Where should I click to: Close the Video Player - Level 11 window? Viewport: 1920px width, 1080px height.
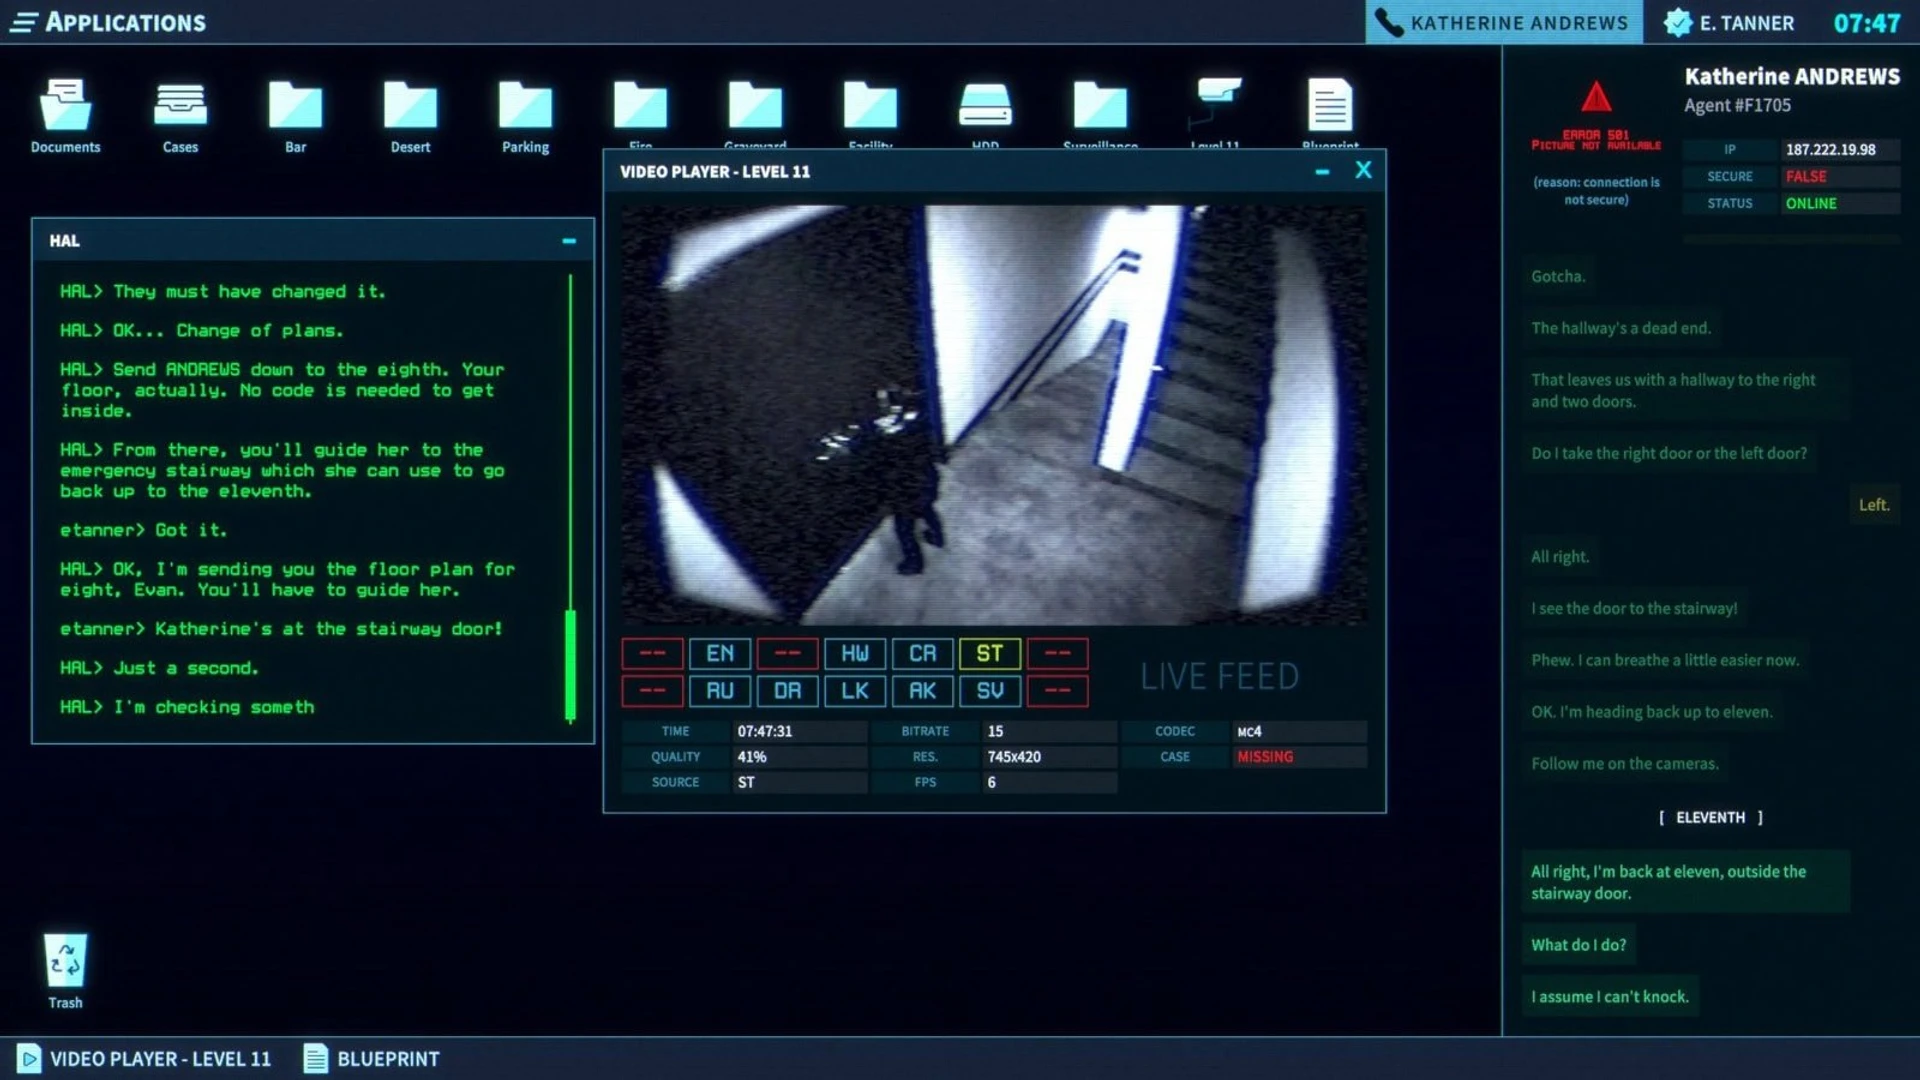coord(1363,170)
